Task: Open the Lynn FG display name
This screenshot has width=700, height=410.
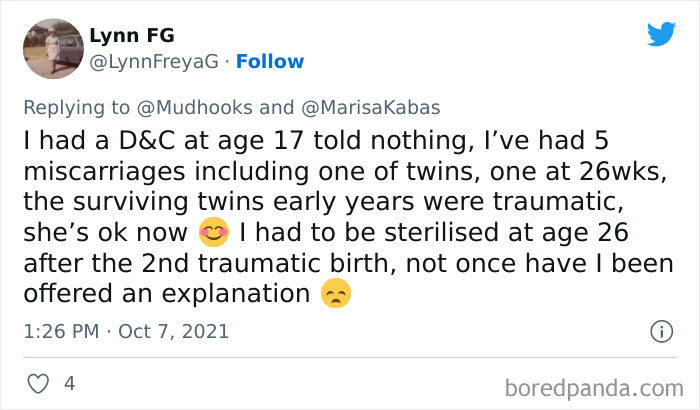Action: 132,35
